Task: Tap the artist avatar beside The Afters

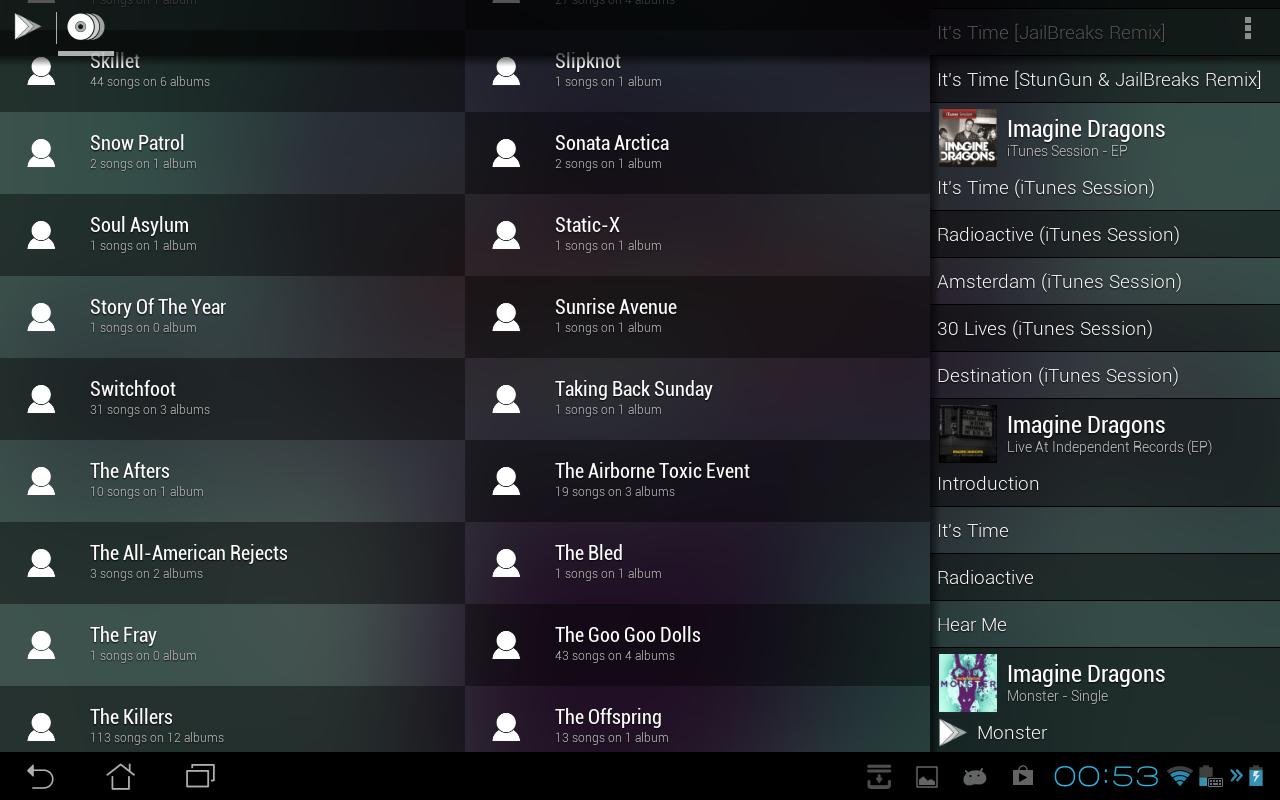Action: tap(41, 480)
